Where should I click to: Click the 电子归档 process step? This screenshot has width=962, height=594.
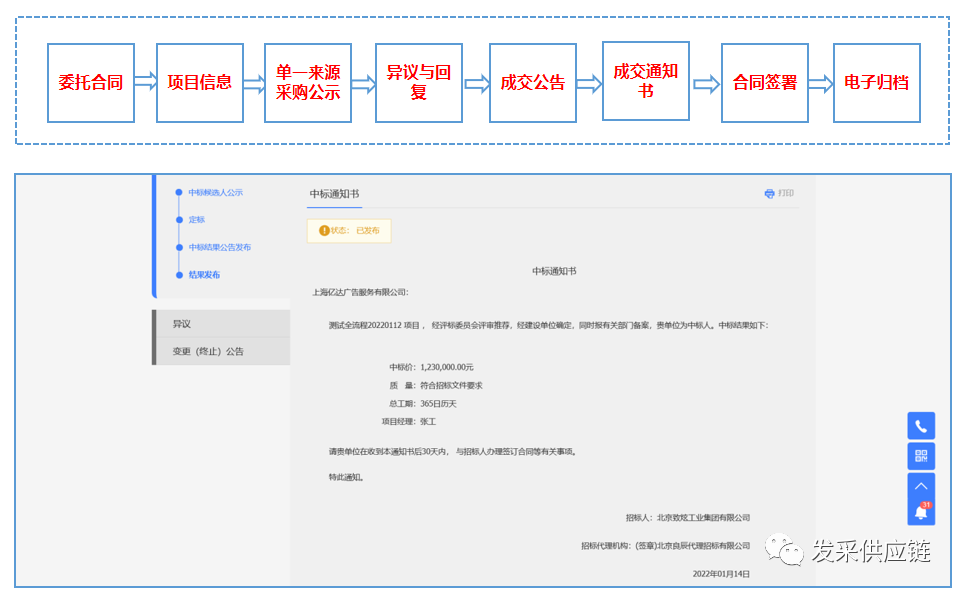click(876, 83)
